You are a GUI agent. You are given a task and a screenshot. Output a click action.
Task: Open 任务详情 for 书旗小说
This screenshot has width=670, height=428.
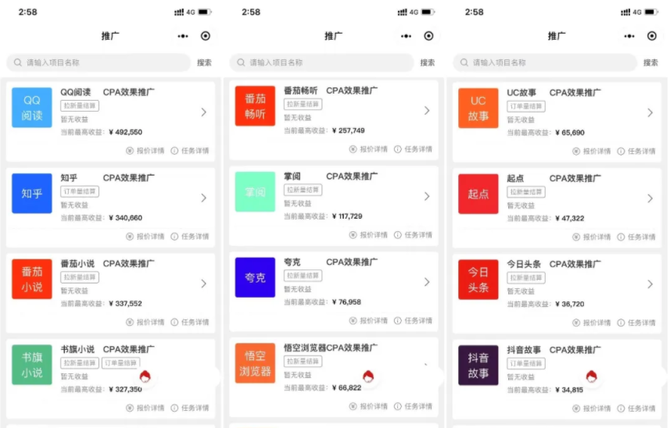click(x=190, y=408)
